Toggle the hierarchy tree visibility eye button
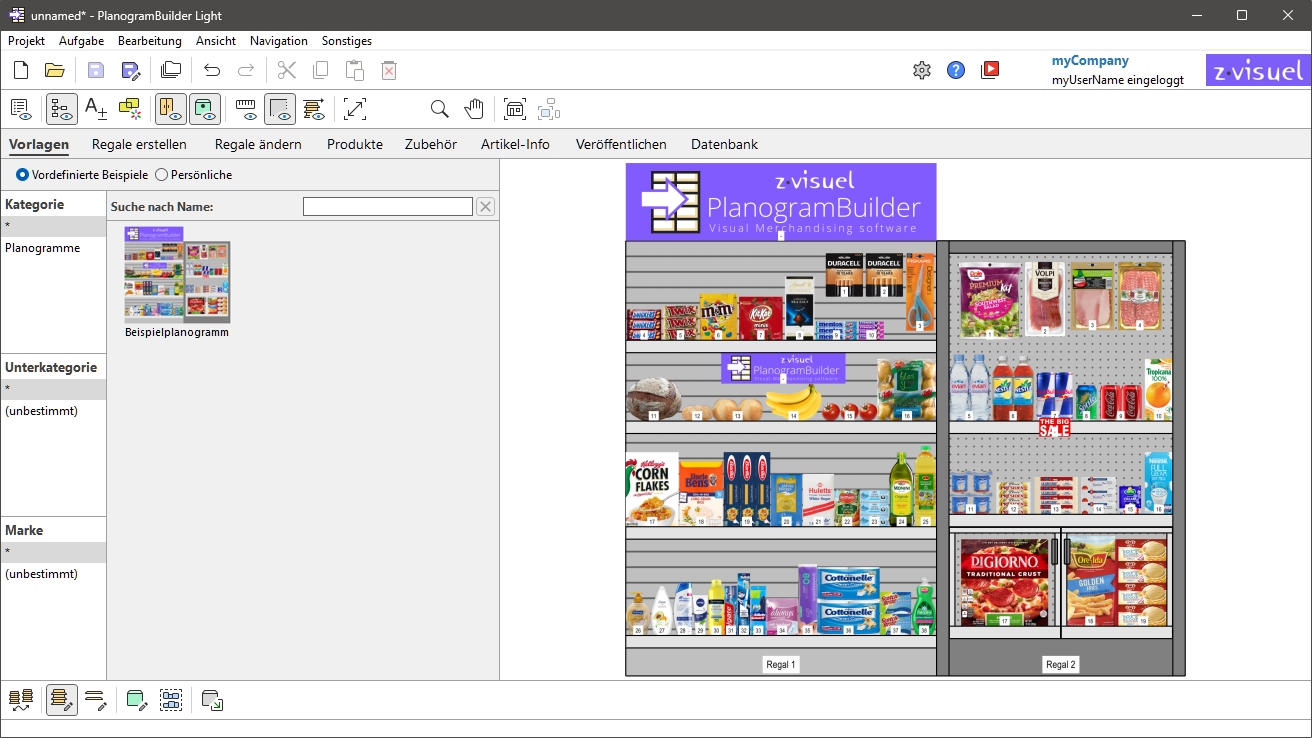 [x=61, y=108]
